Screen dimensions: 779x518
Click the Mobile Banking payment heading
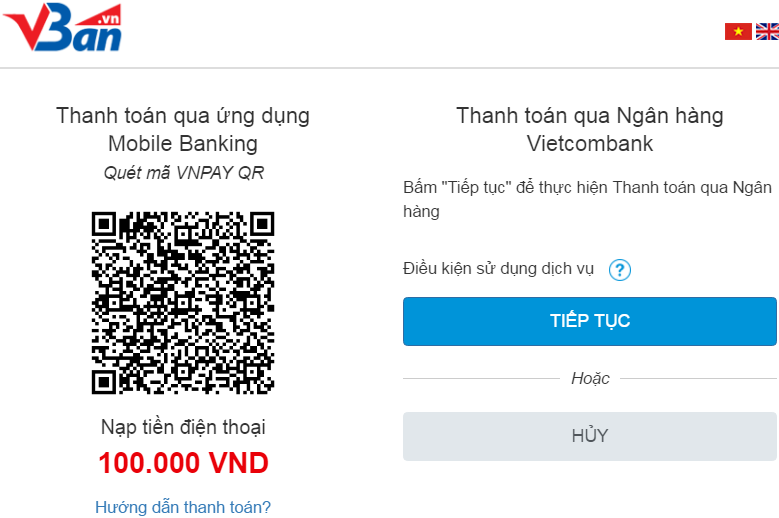click(x=183, y=129)
